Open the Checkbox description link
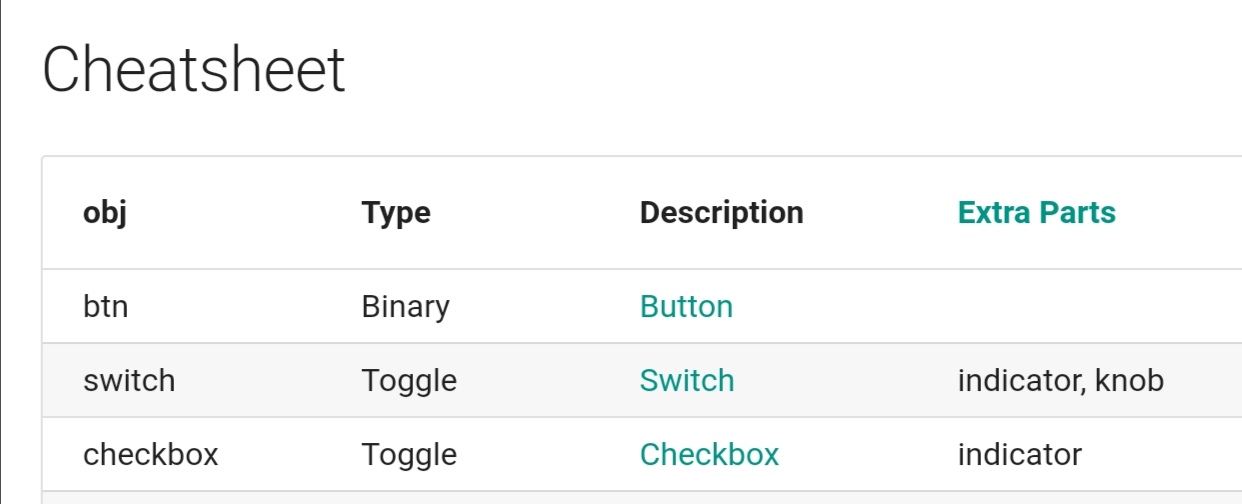This screenshot has width=1242, height=504. (709, 454)
